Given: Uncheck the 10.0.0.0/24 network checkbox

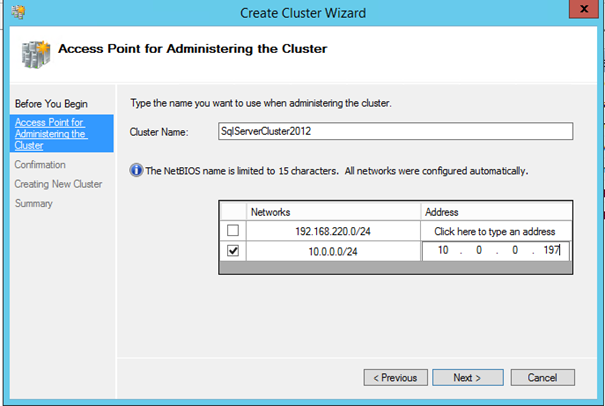Looking at the screenshot, I should 232,251.
